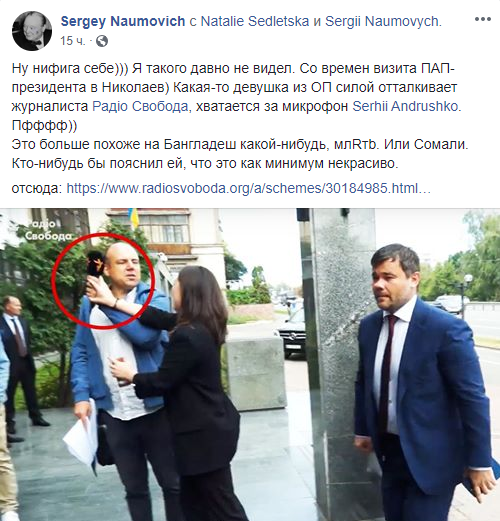
Task: Open the Радіо Свобода page mention
Action: click(140, 106)
